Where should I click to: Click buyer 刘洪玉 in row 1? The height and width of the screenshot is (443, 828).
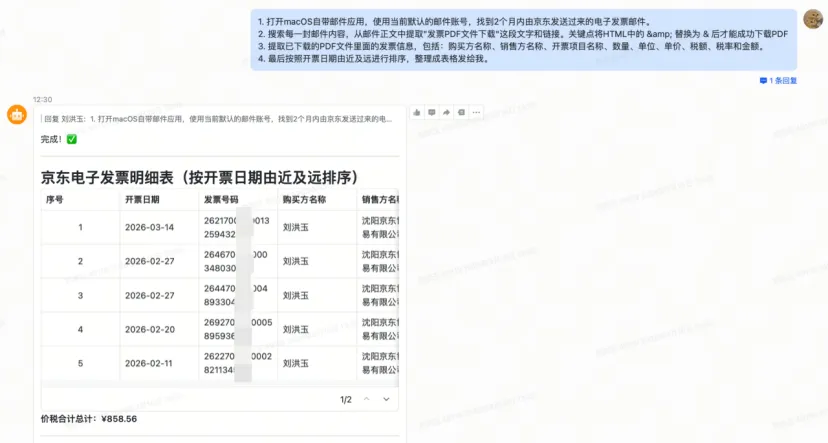[x=296, y=227]
